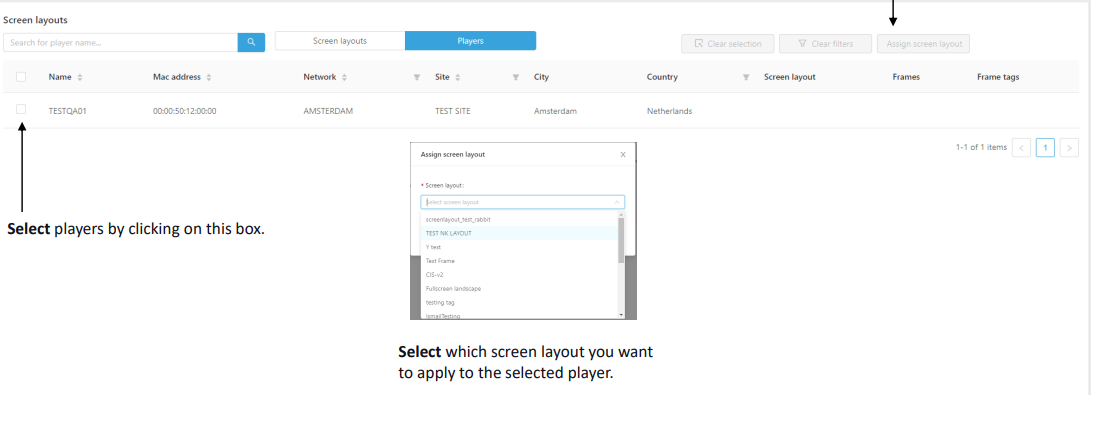Sort by Mac address column arrows

pos(208,77)
